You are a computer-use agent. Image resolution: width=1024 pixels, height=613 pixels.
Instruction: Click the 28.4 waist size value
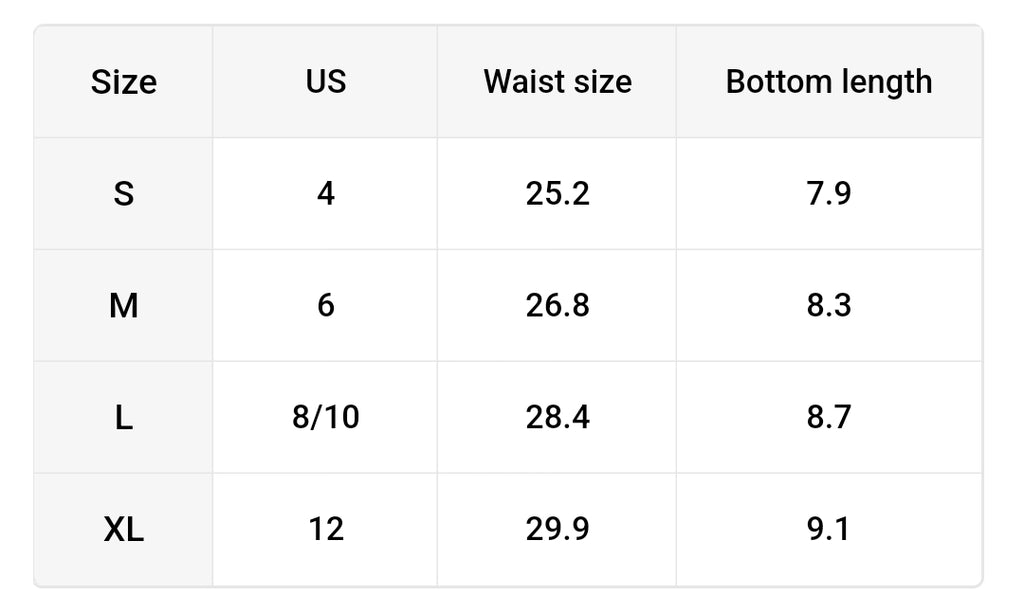pyautogui.click(x=557, y=417)
